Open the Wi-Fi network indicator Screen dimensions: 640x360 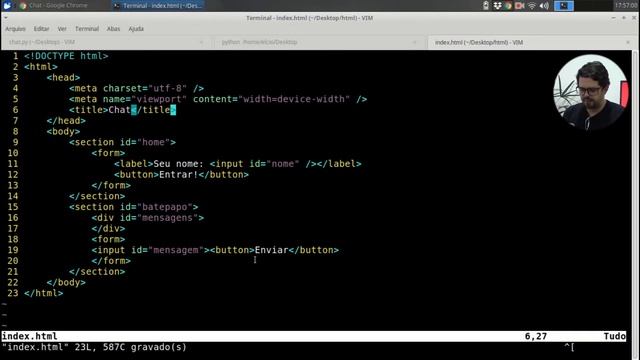coord(532,5)
